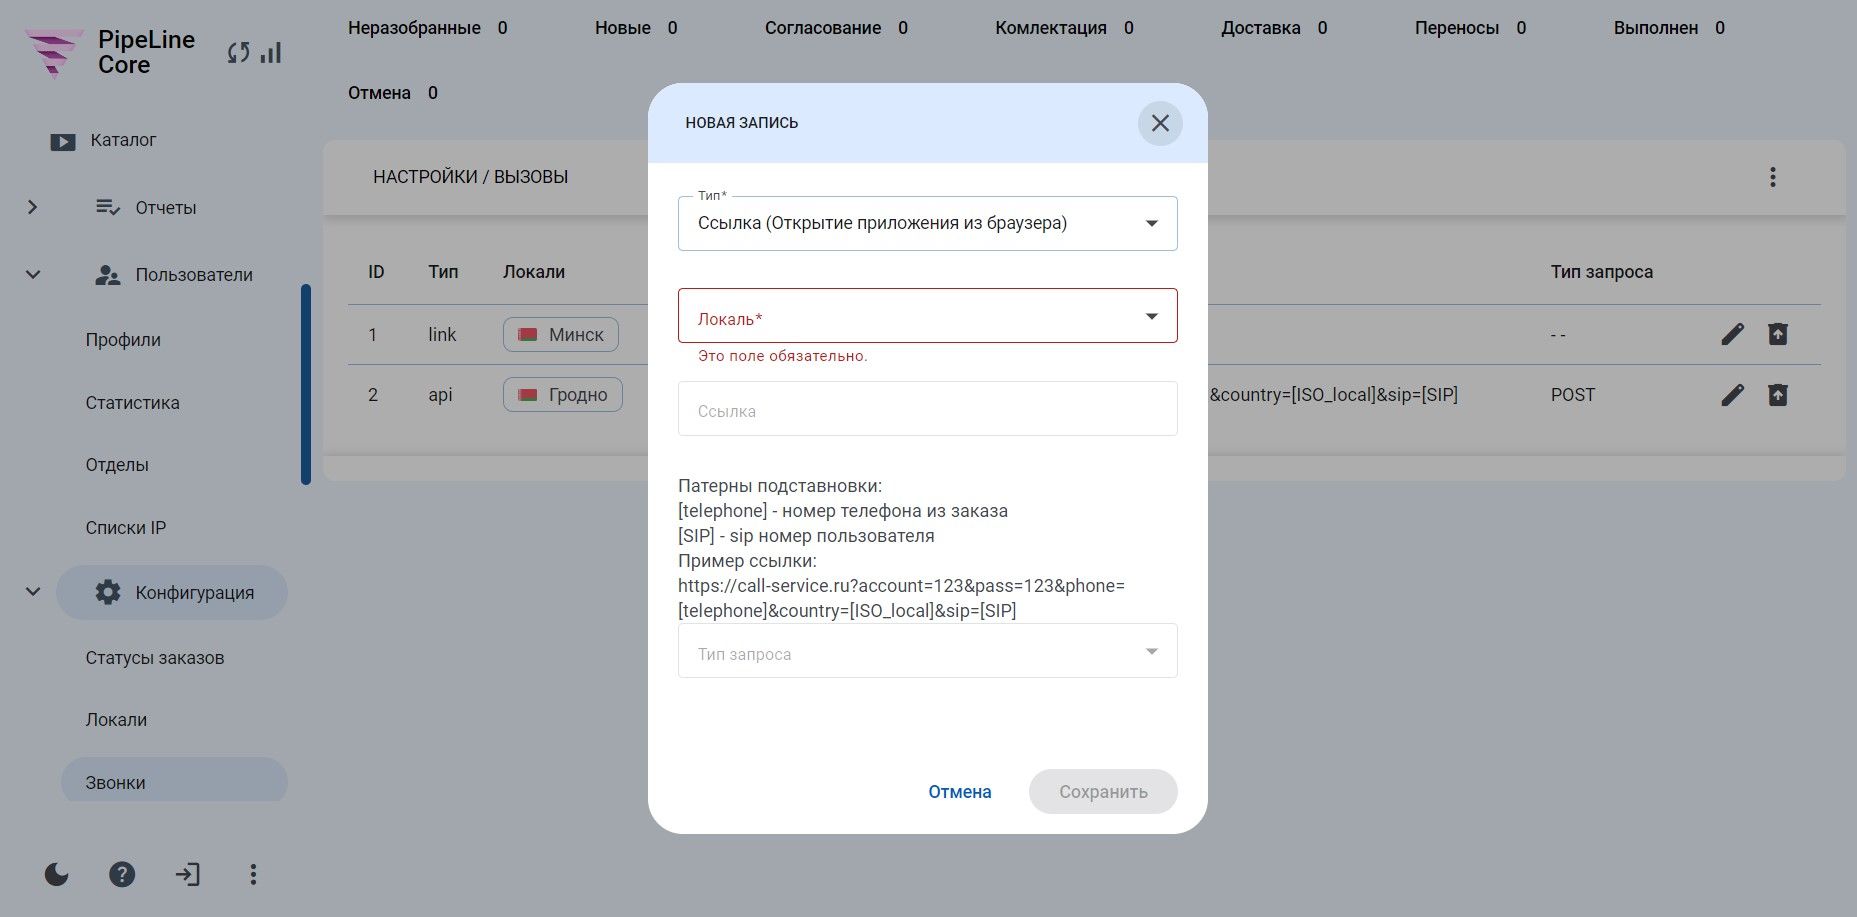Go to Профили page
Viewport: 1857px width, 917px height.
coord(123,340)
